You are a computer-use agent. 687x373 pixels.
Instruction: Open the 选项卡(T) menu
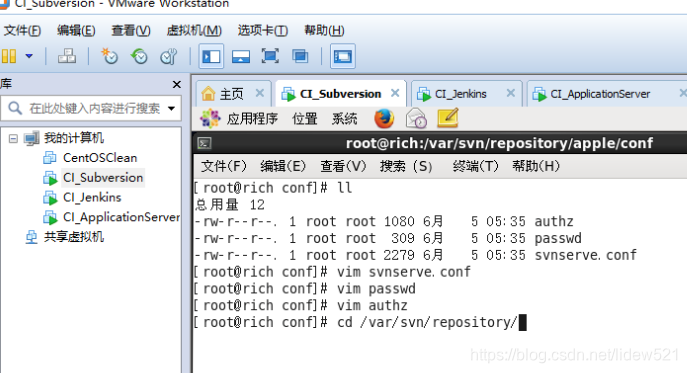click(x=262, y=30)
